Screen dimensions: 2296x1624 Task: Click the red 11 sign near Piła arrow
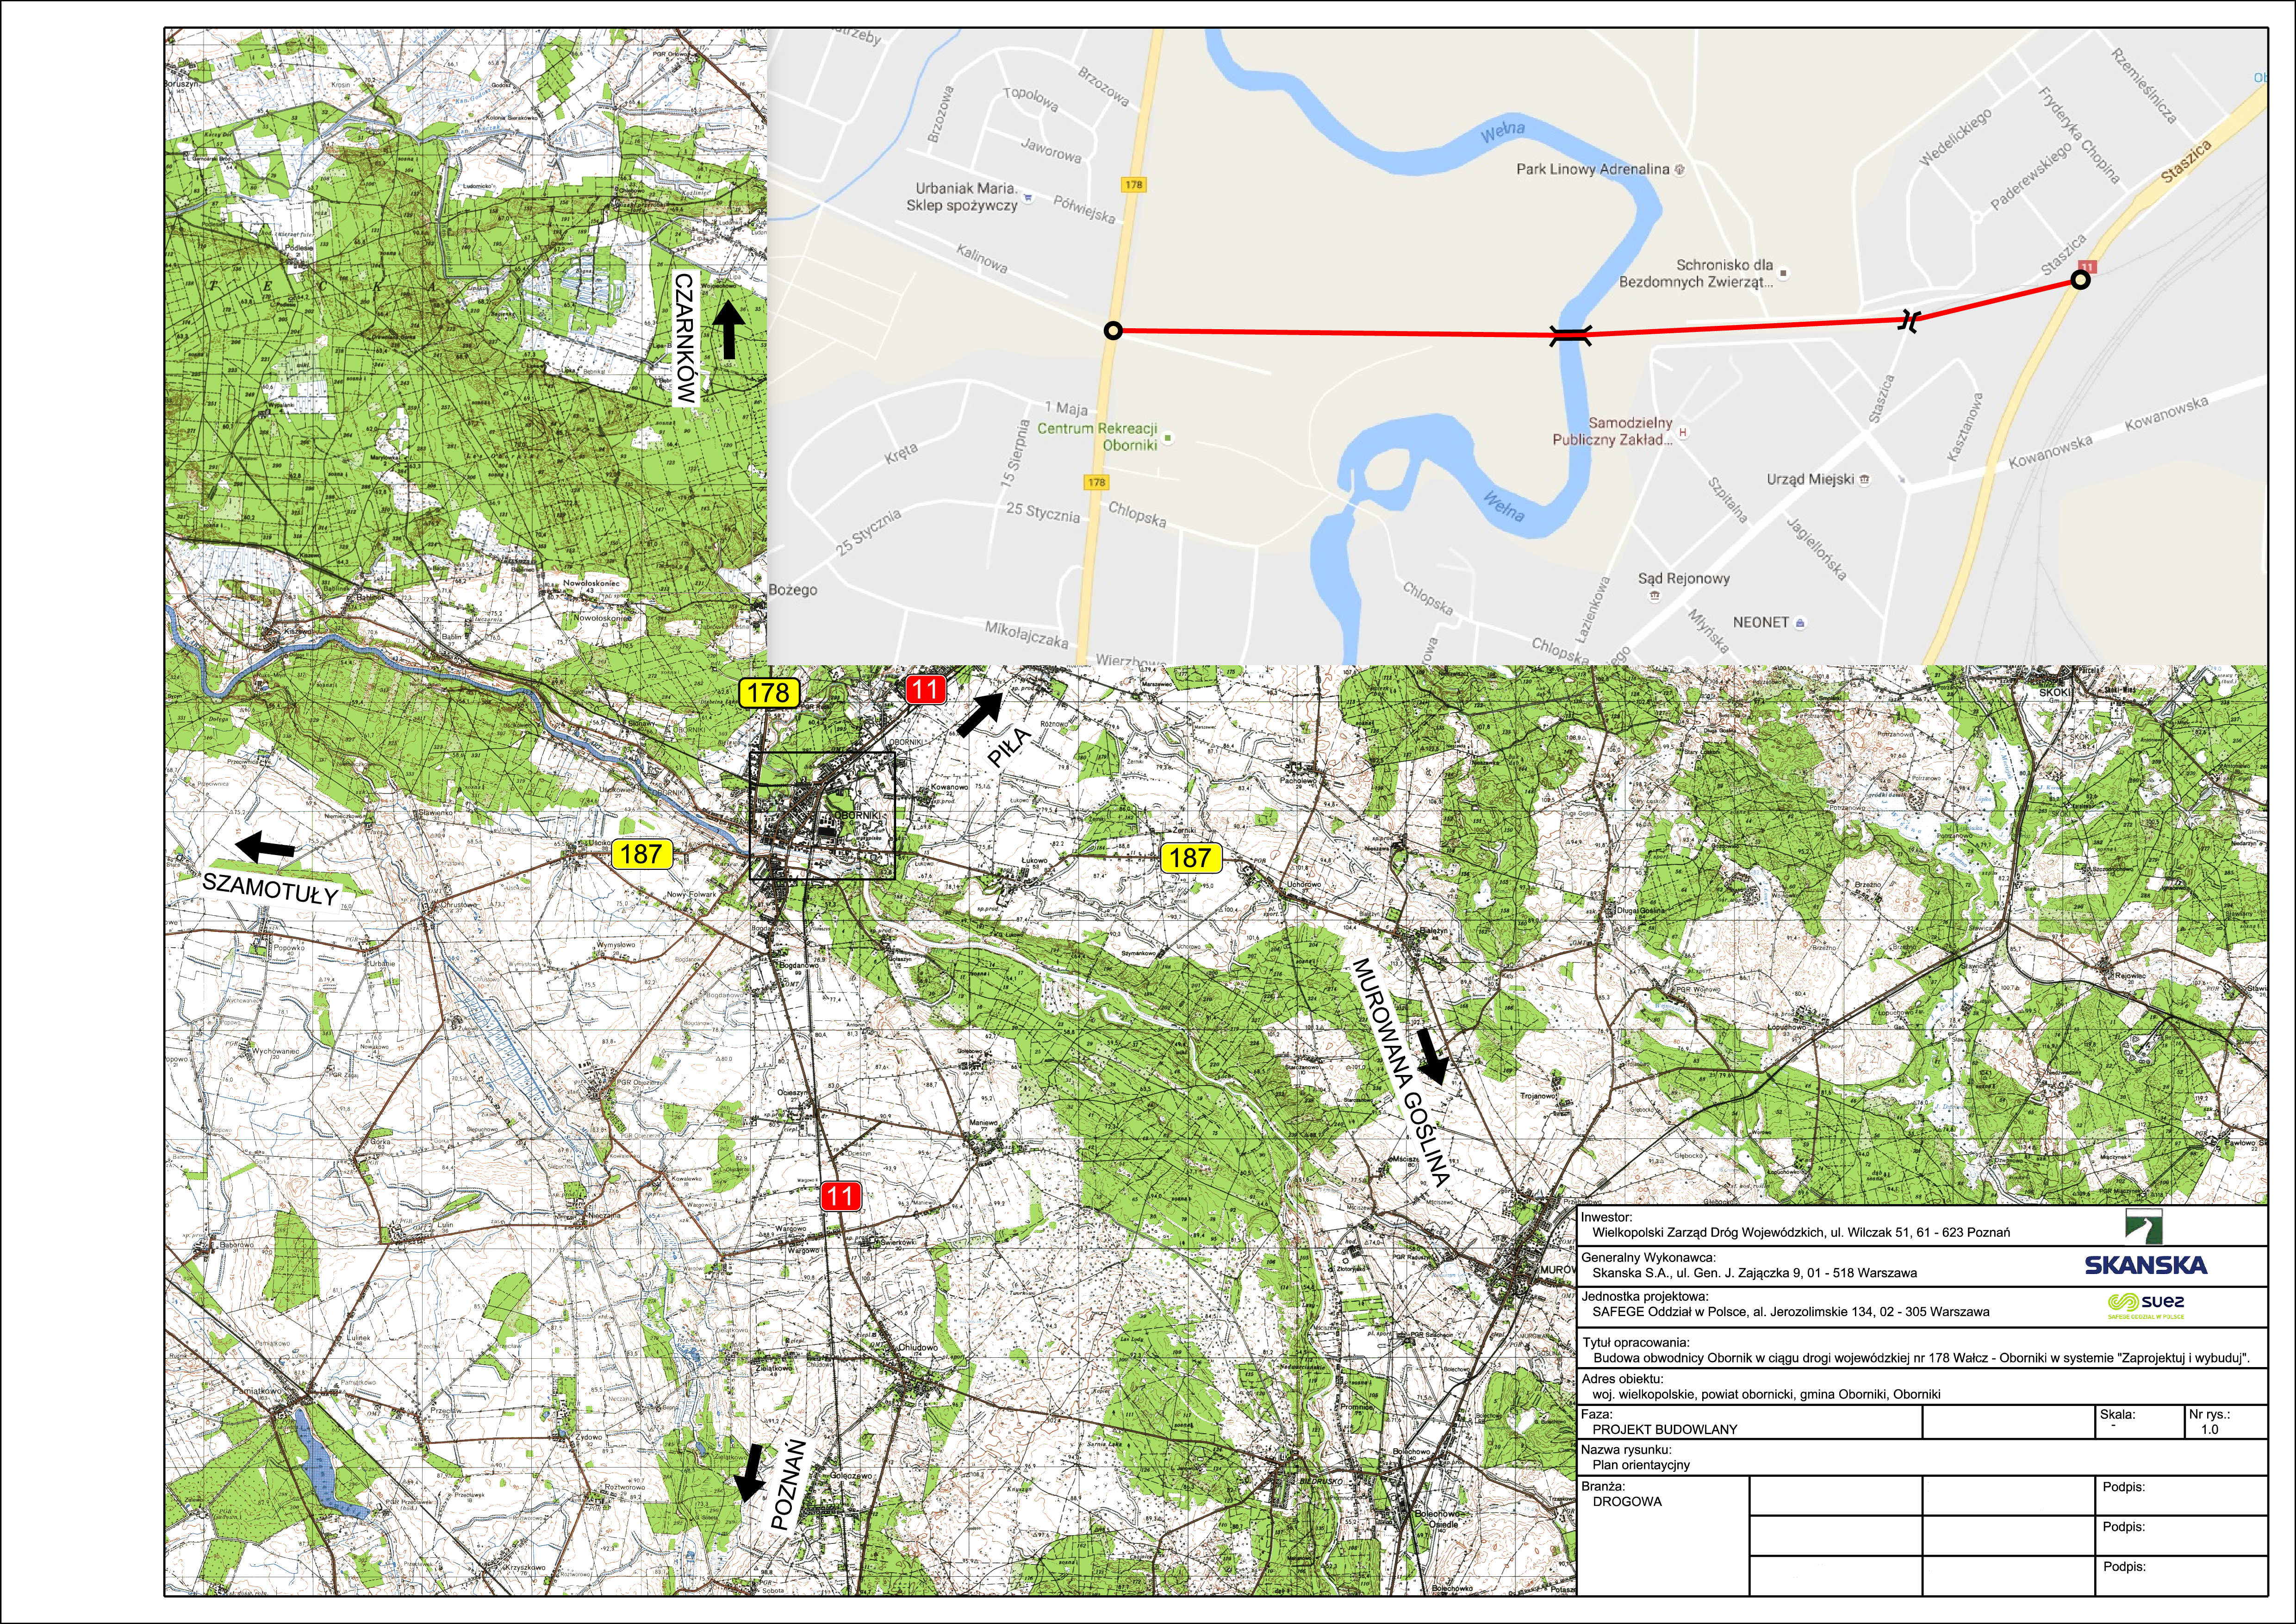tap(925, 689)
